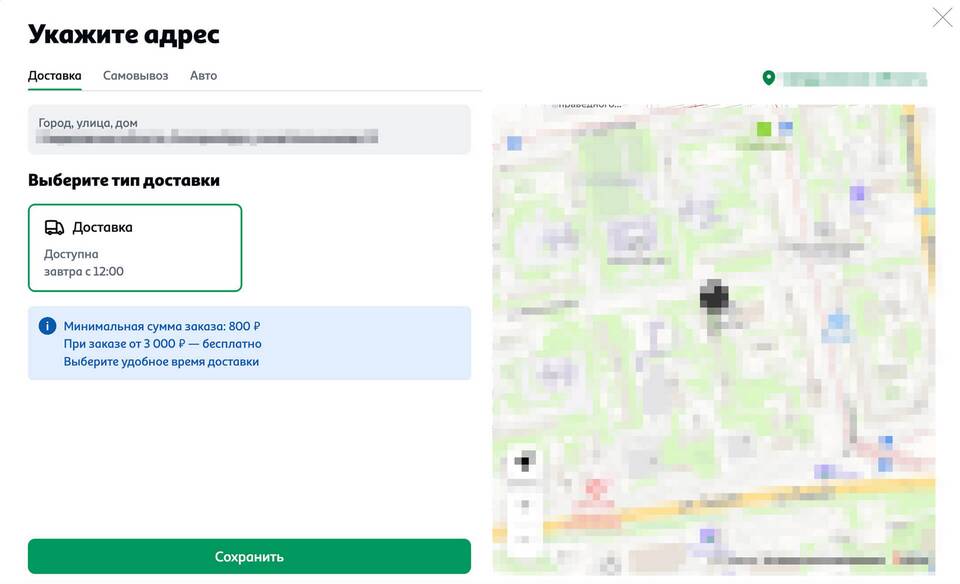
Task: Zoom in on the map
Action: (x=524, y=505)
